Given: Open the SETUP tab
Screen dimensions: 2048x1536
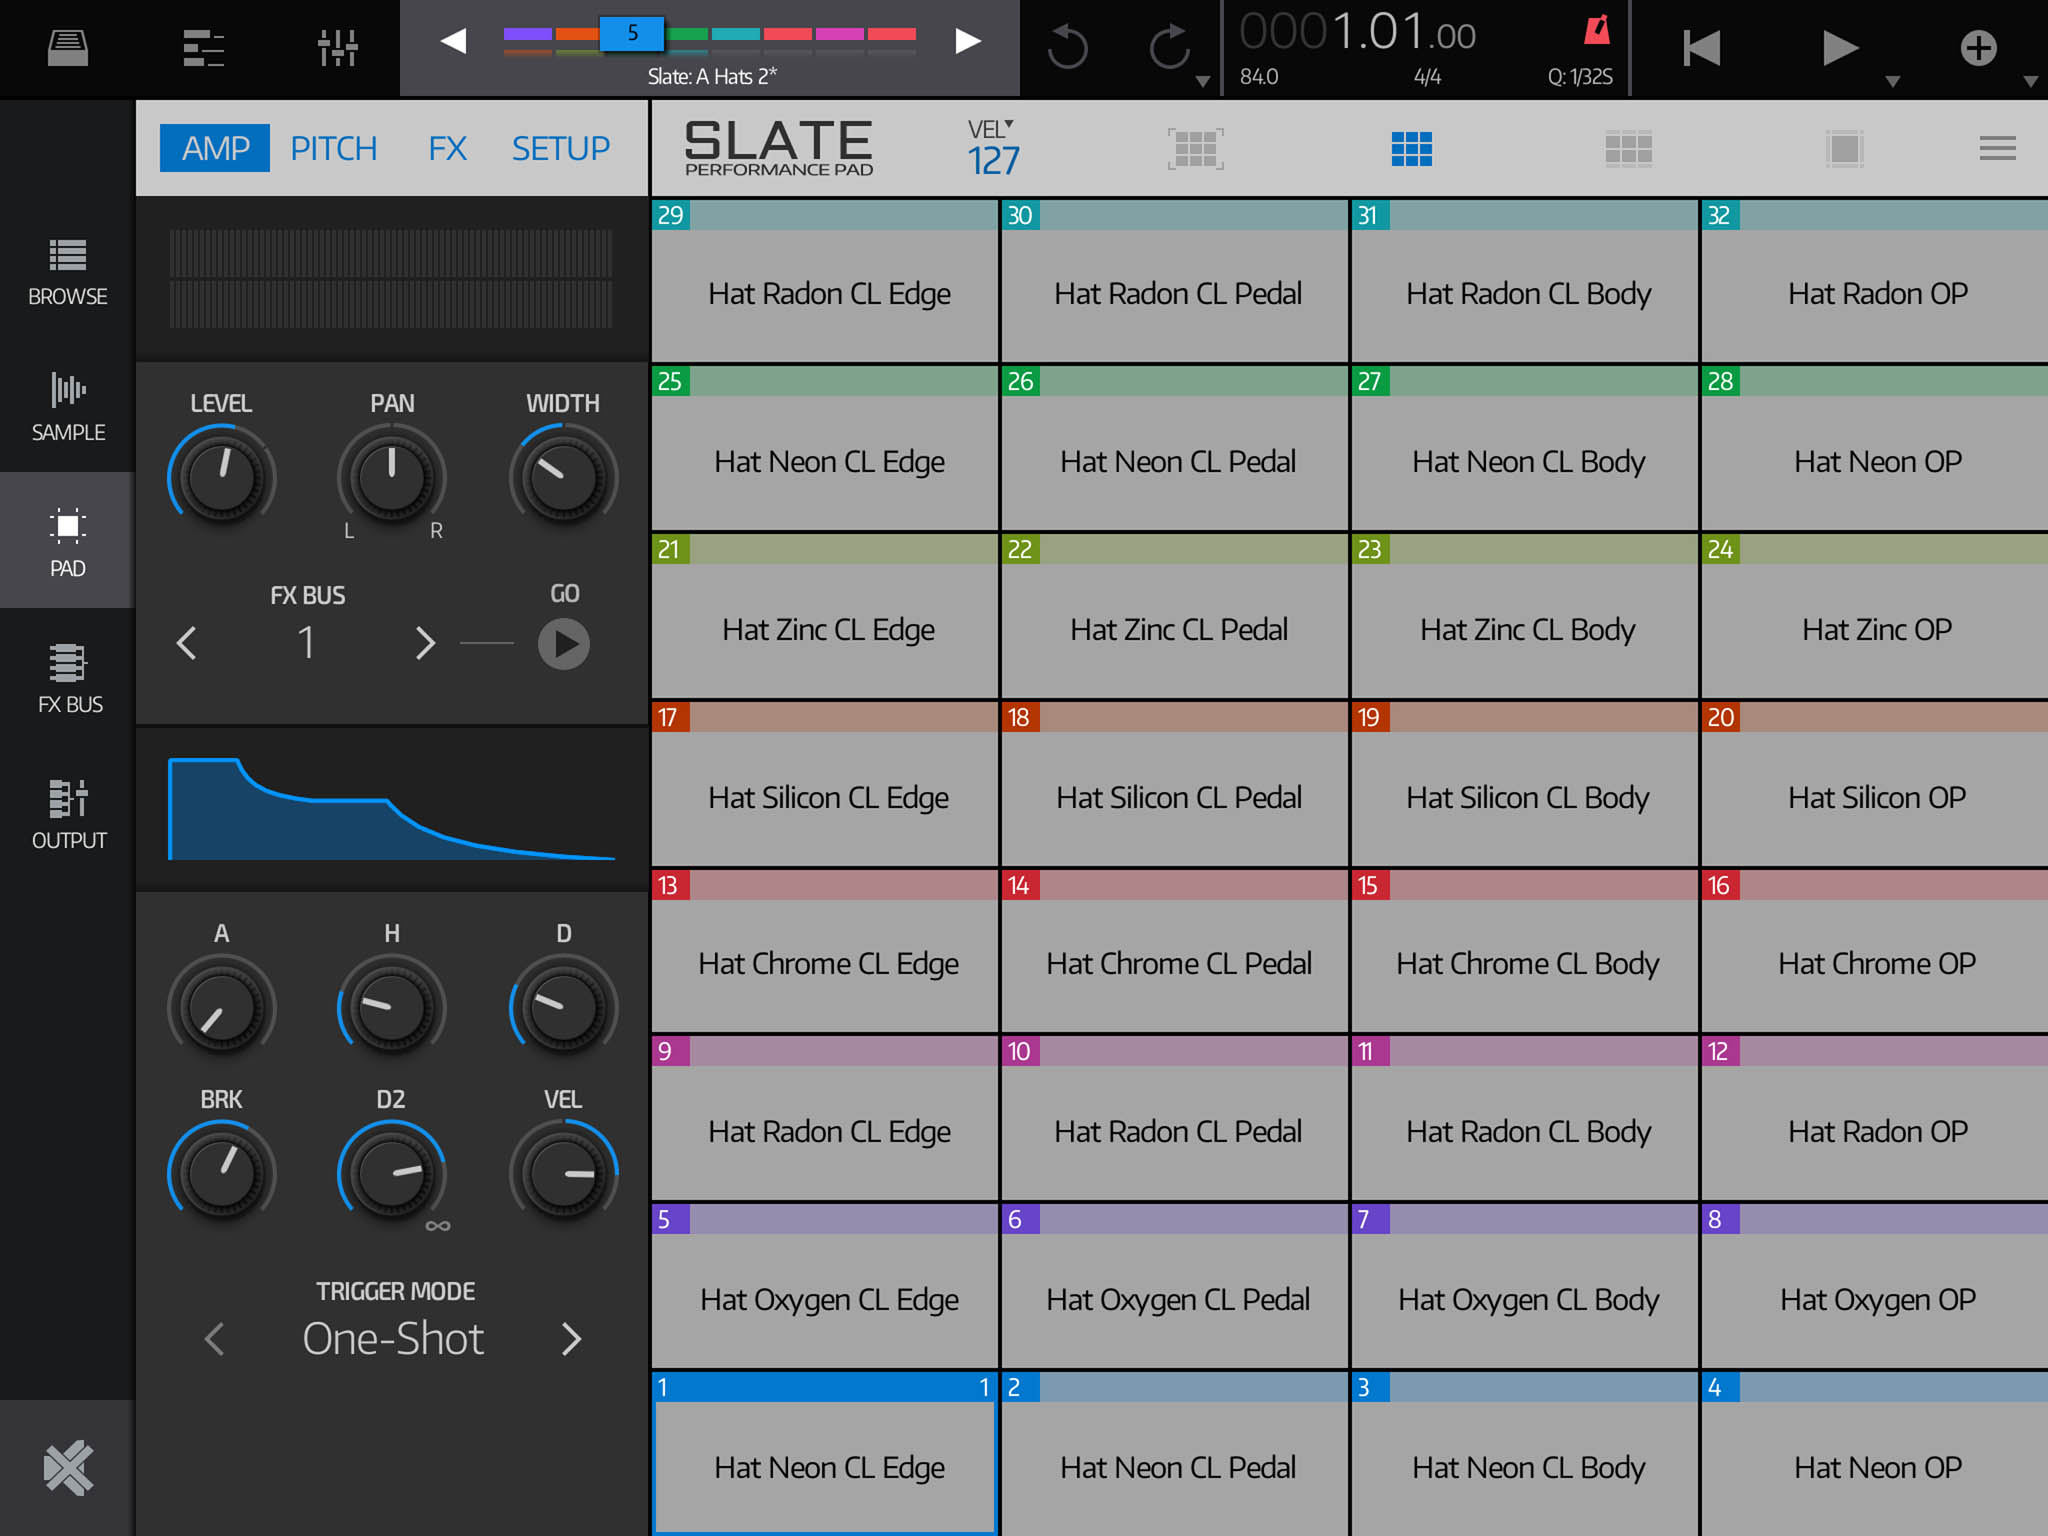Looking at the screenshot, I should click(x=561, y=148).
